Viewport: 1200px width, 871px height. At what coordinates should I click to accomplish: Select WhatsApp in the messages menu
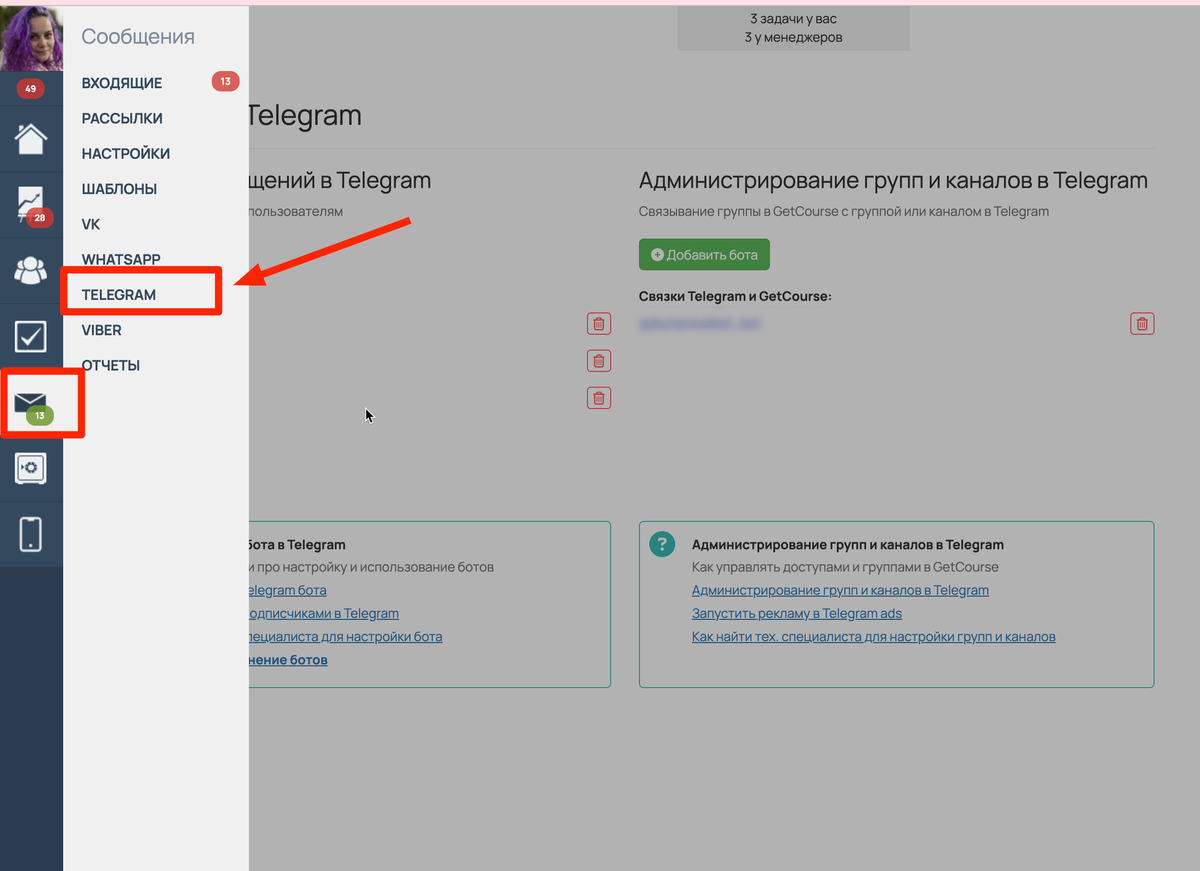click(121, 260)
